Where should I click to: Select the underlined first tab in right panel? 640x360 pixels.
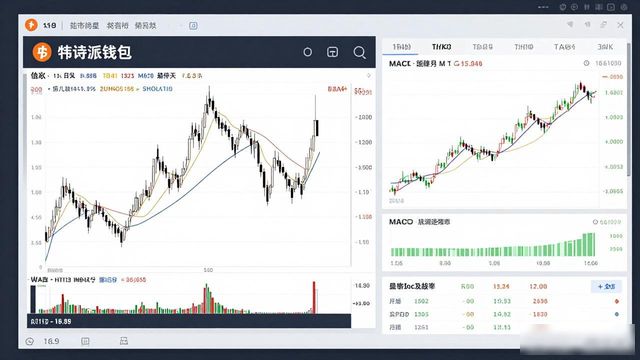pos(401,47)
